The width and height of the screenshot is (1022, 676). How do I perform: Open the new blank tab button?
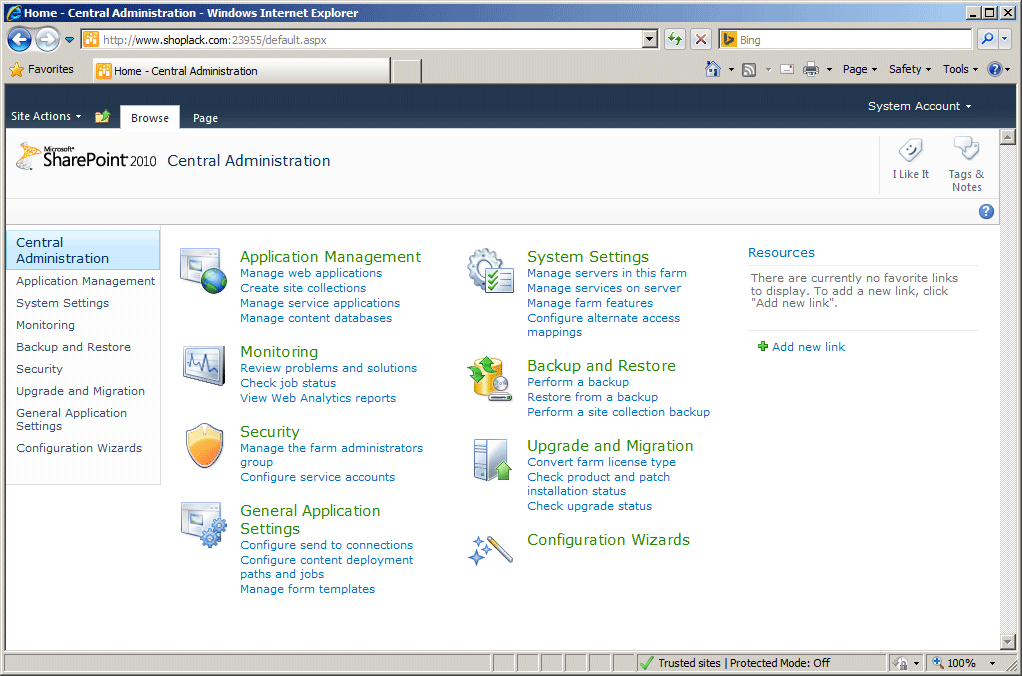pyautogui.click(x=407, y=70)
